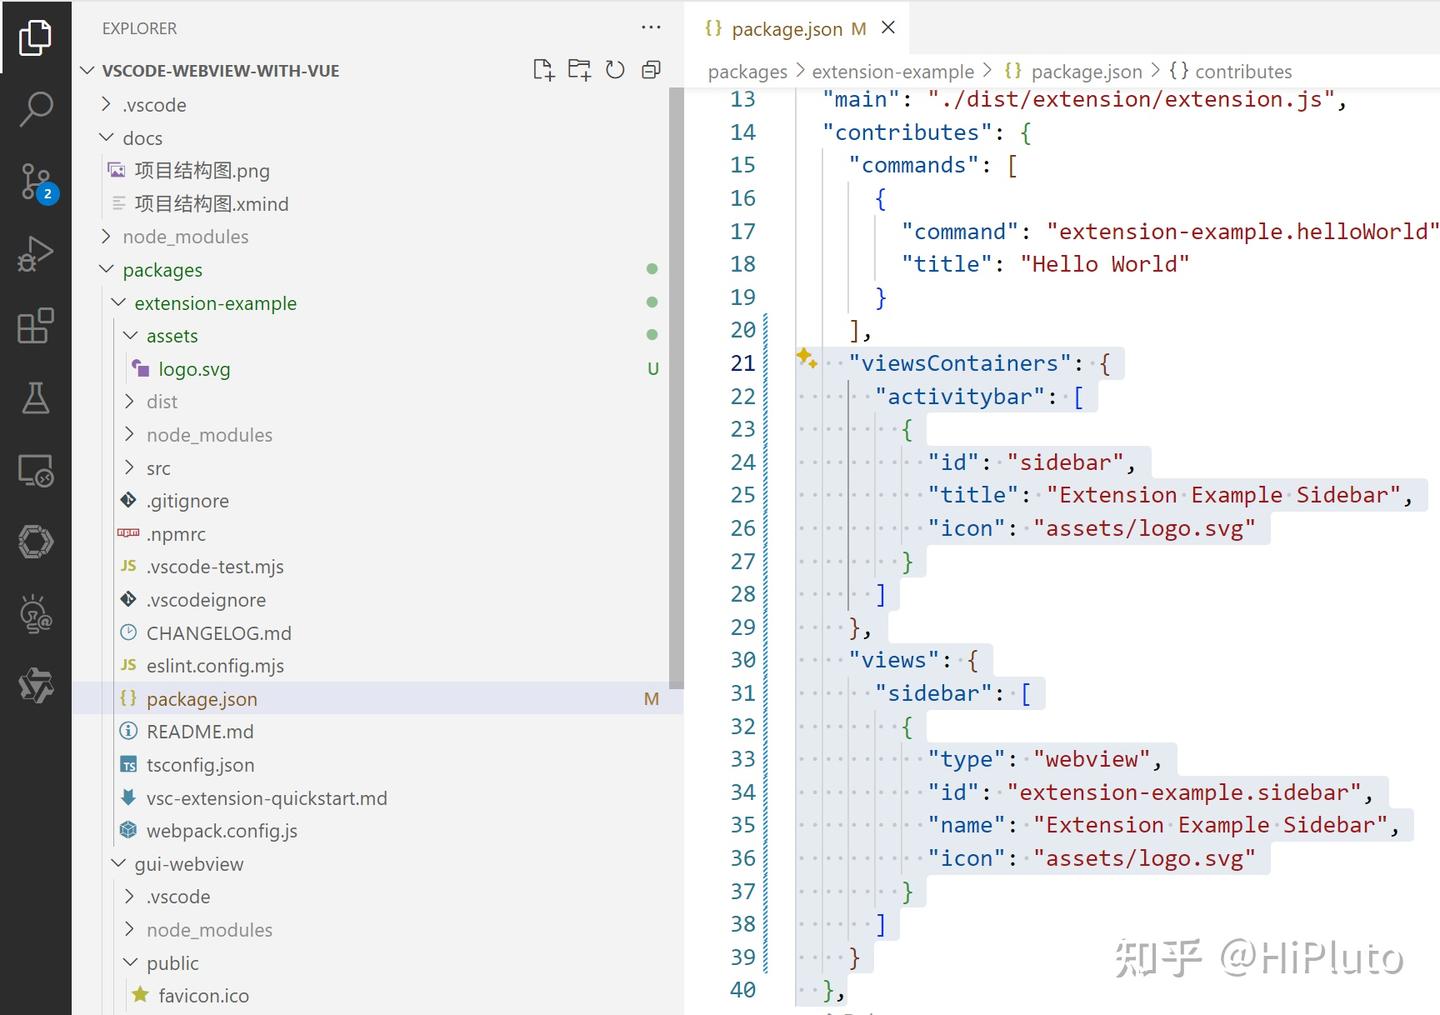Click line number 30 in the editor gutter
Viewport: 1440px width, 1015px height.
(743, 660)
